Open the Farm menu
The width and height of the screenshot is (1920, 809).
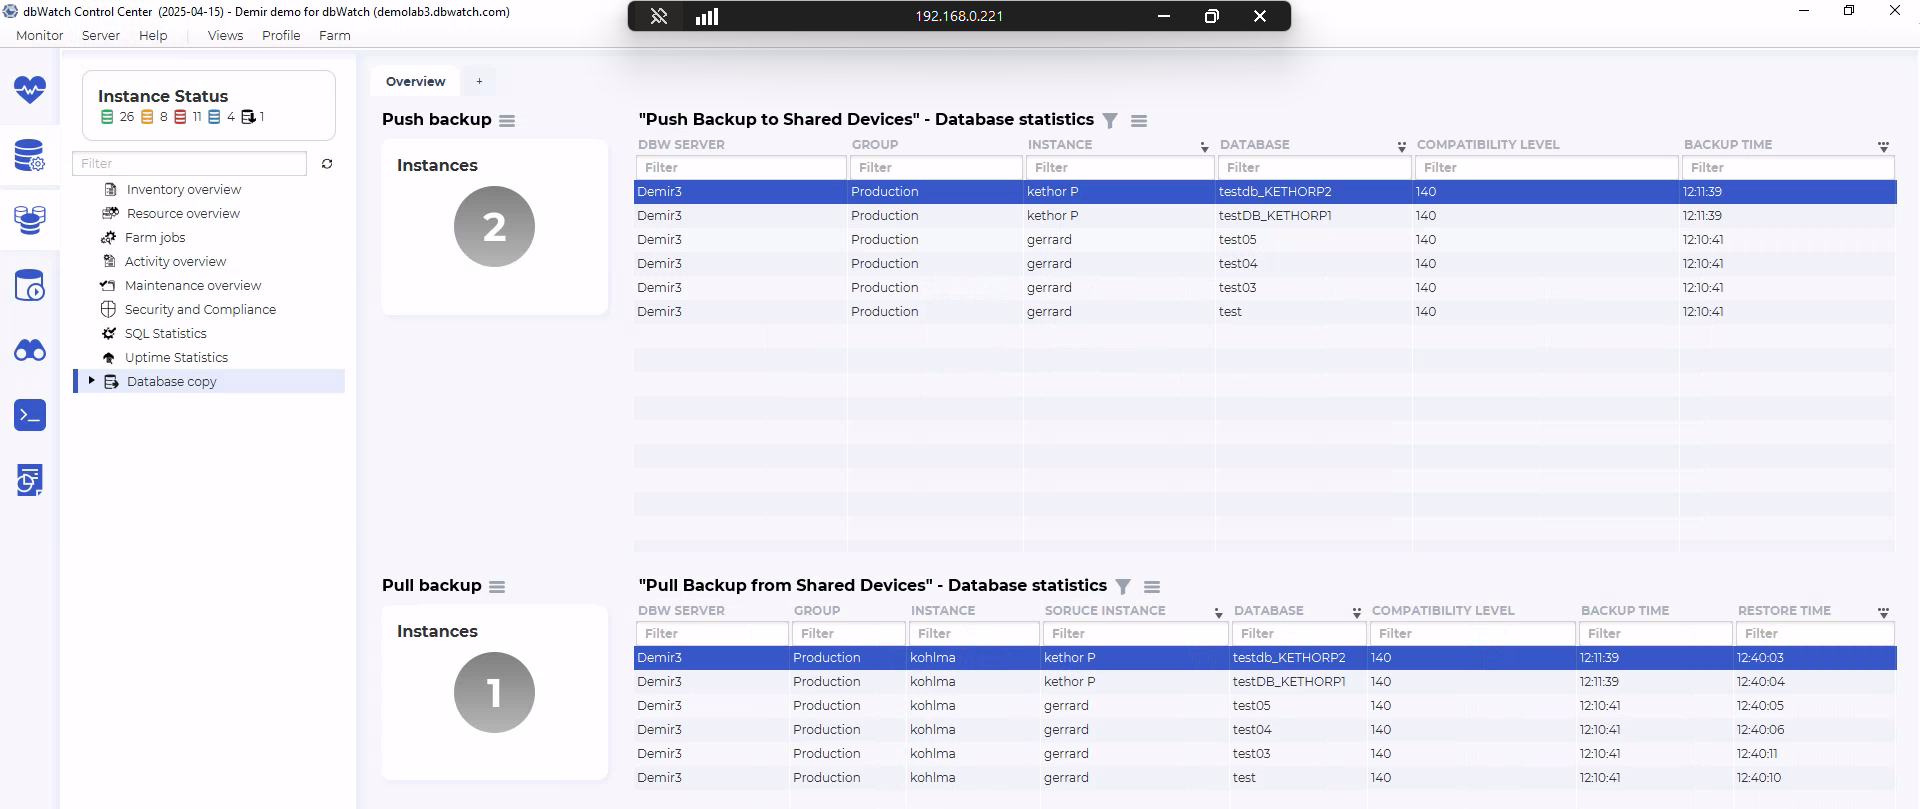pos(334,35)
